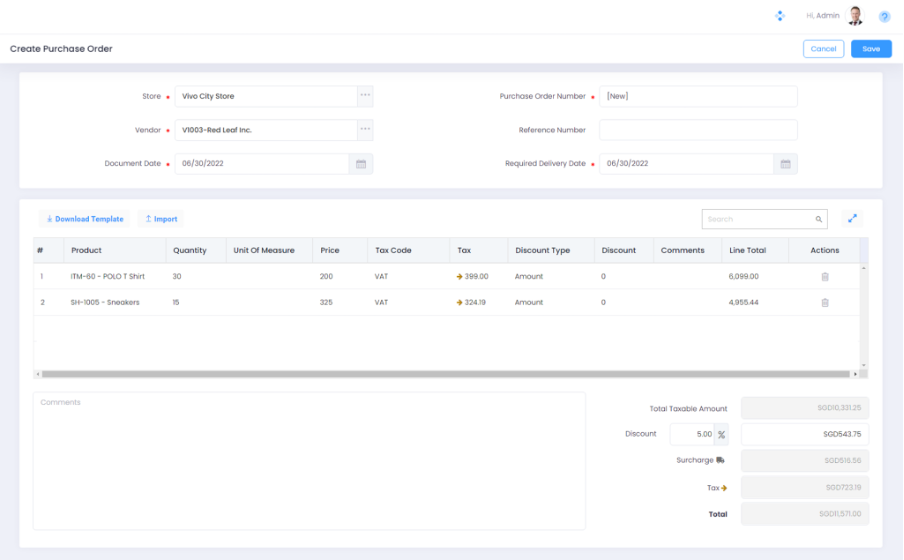
Task: Delete the POLO T Shirt line item
Action: (x=825, y=276)
